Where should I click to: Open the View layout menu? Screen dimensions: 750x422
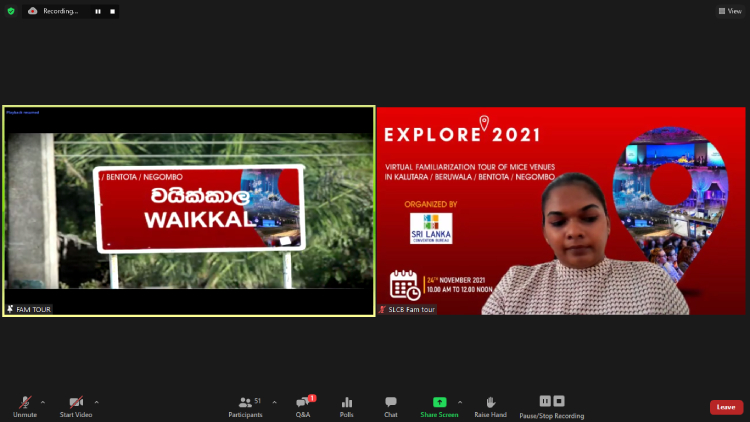(730, 11)
